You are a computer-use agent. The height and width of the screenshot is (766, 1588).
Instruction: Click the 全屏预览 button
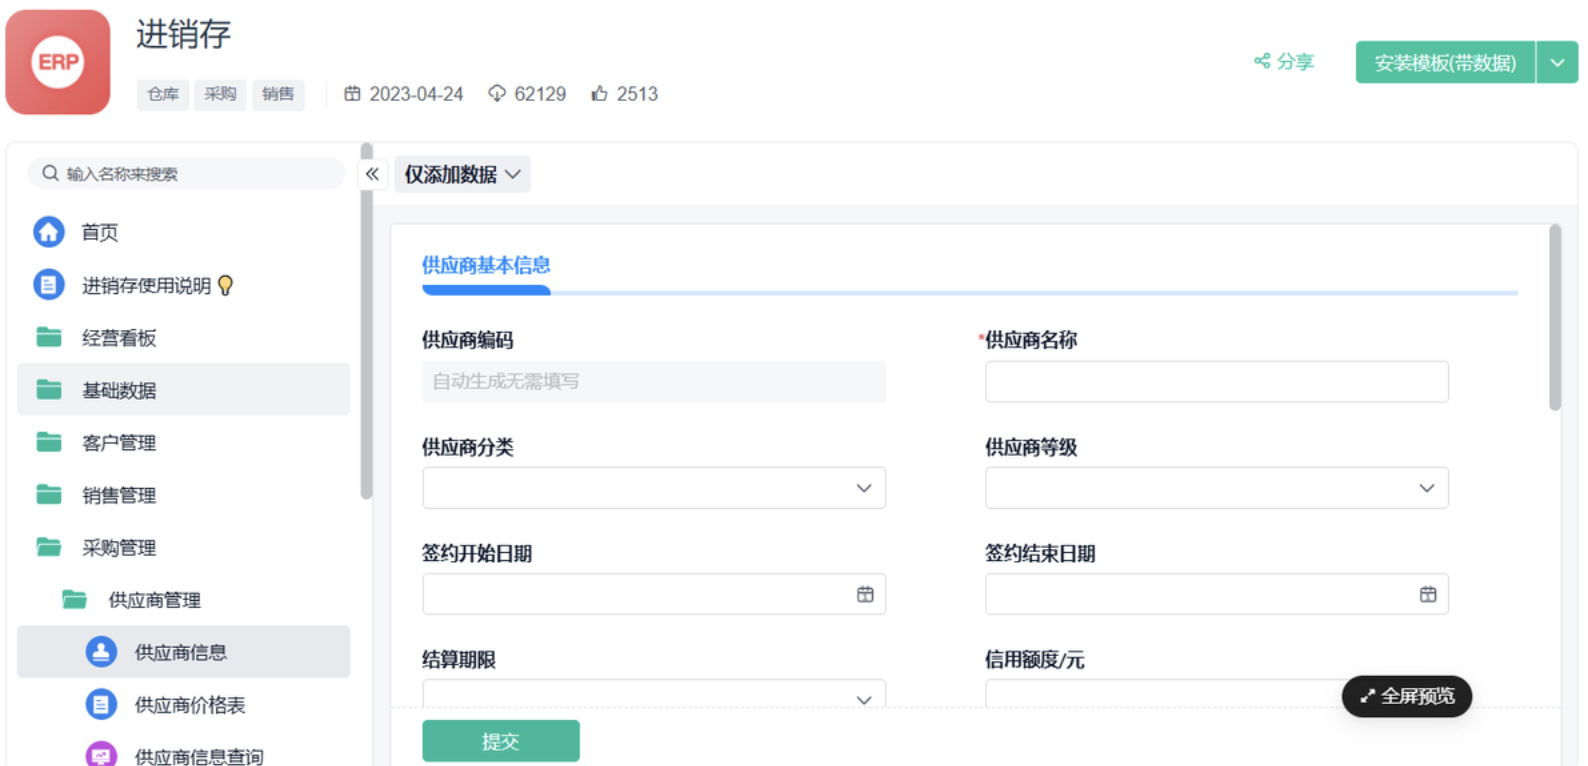[1407, 696]
